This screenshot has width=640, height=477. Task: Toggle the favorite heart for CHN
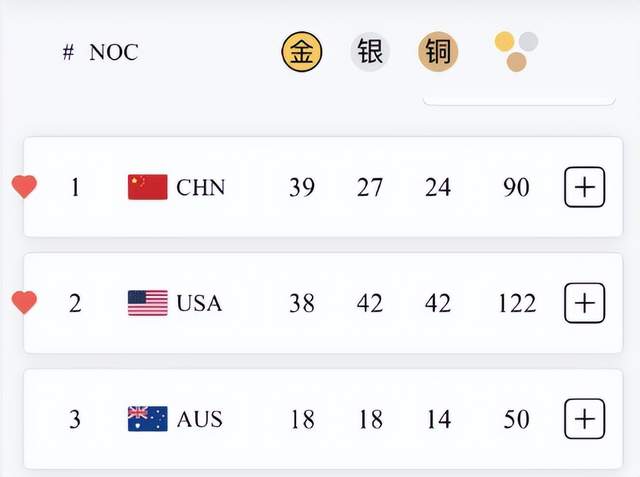(x=24, y=187)
